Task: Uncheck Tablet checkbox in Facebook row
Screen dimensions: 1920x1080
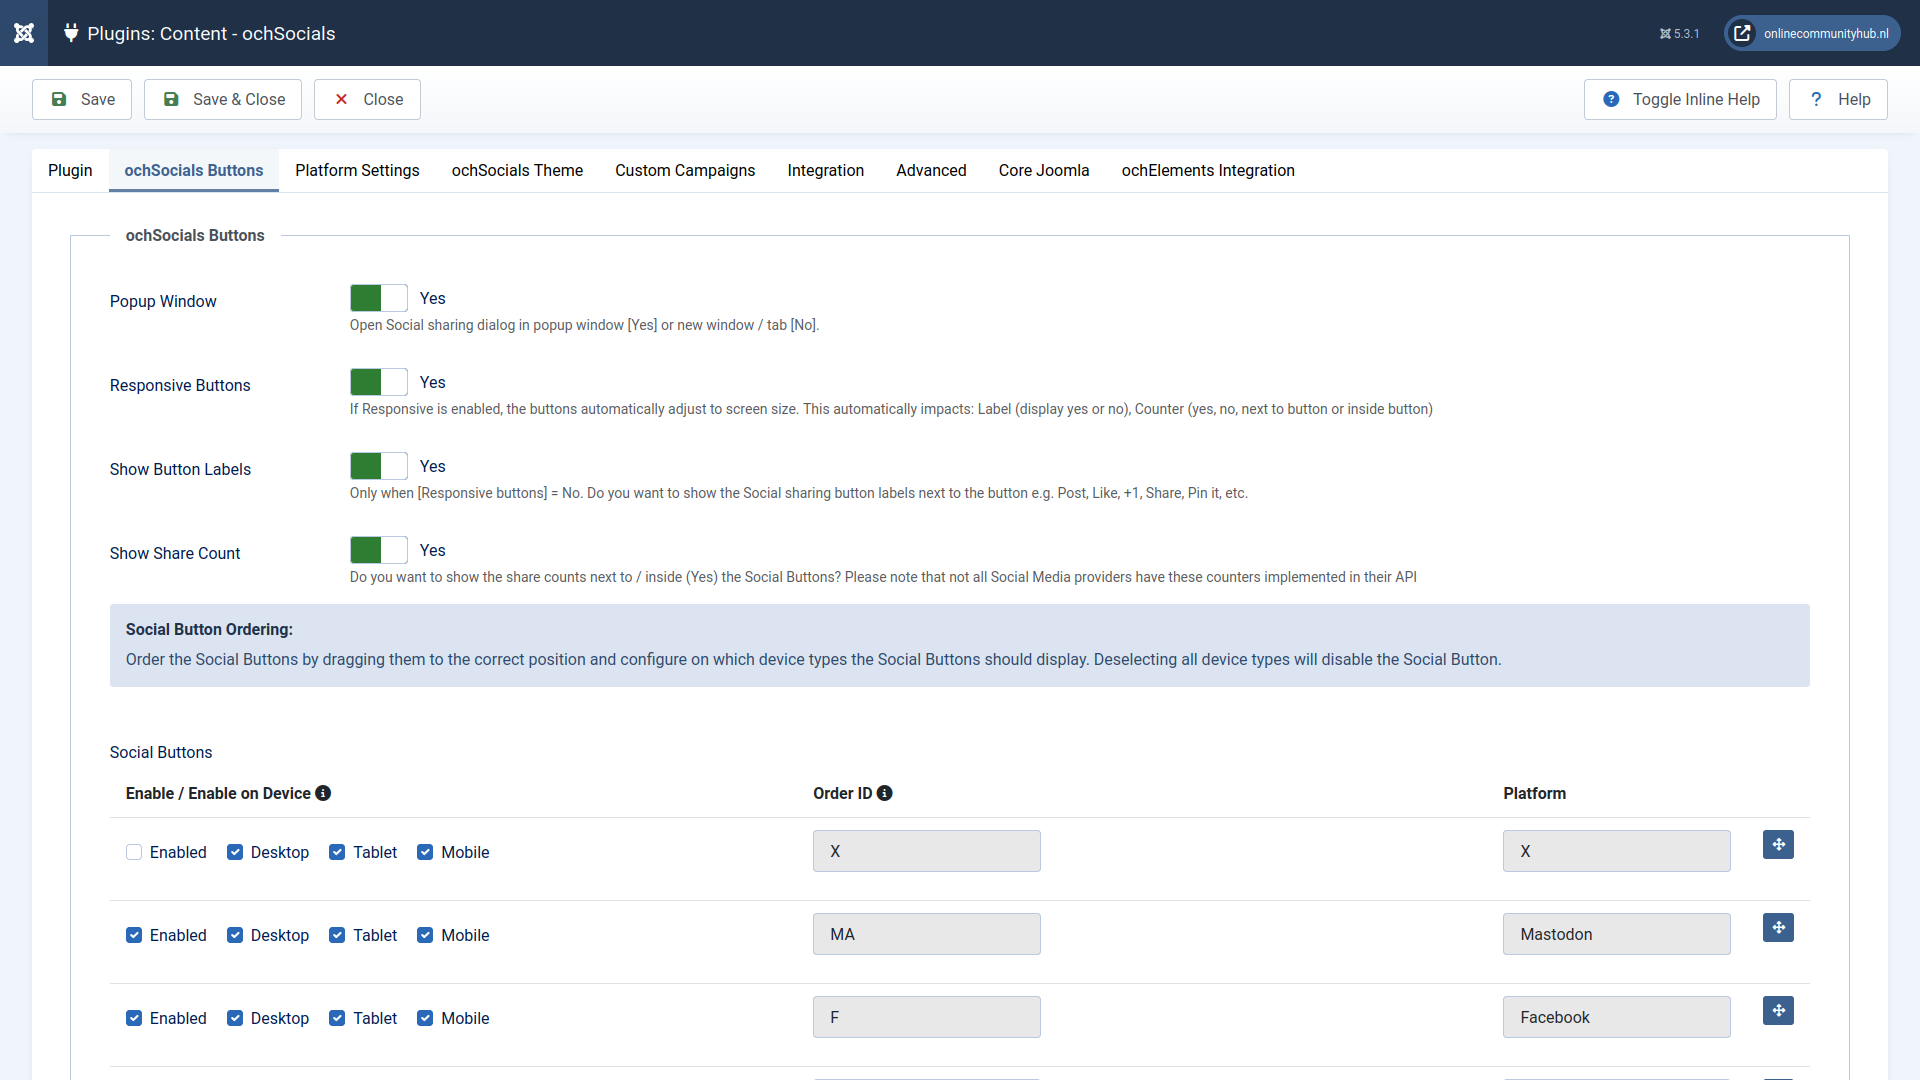Action: pyautogui.click(x=337, y=1018)
